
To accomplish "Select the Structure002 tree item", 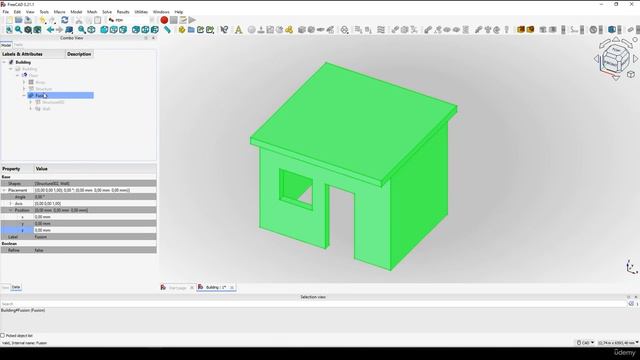I will click(53, 102).
